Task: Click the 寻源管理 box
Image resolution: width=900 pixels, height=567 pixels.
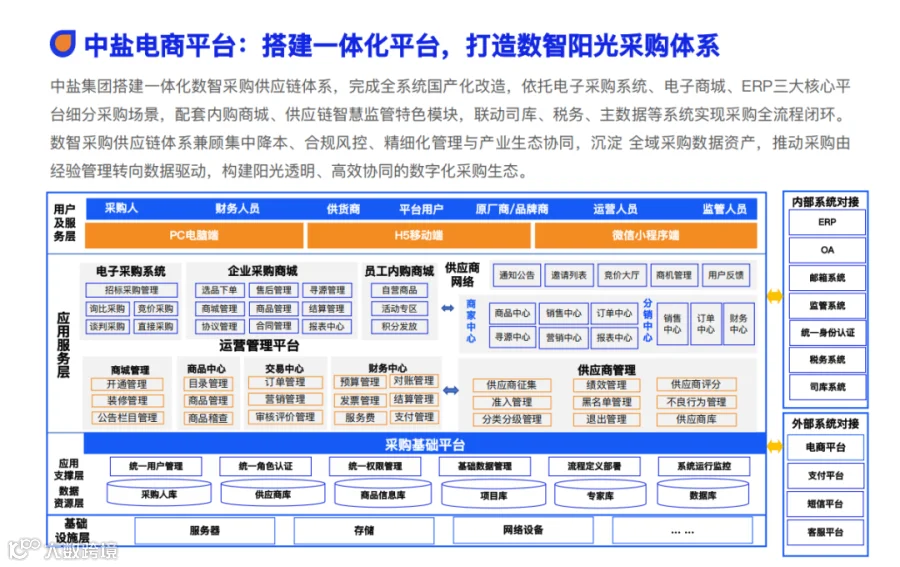Action: (327, 290)
